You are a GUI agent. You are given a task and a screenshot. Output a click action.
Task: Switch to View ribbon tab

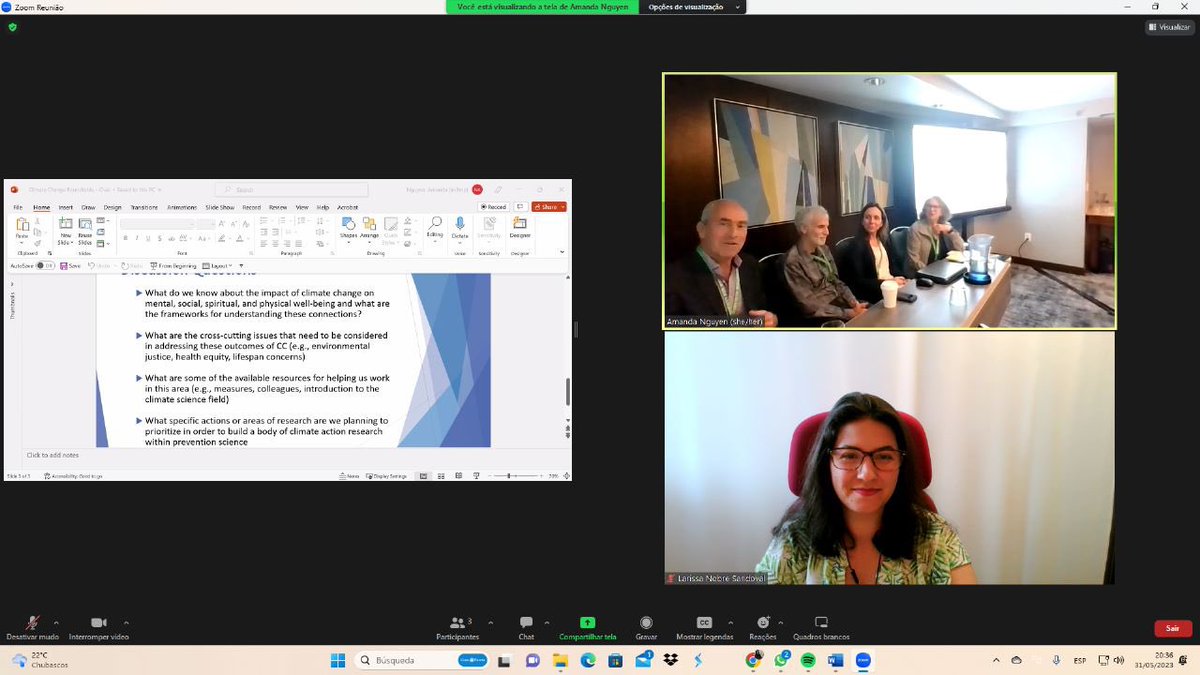(302, 208)
